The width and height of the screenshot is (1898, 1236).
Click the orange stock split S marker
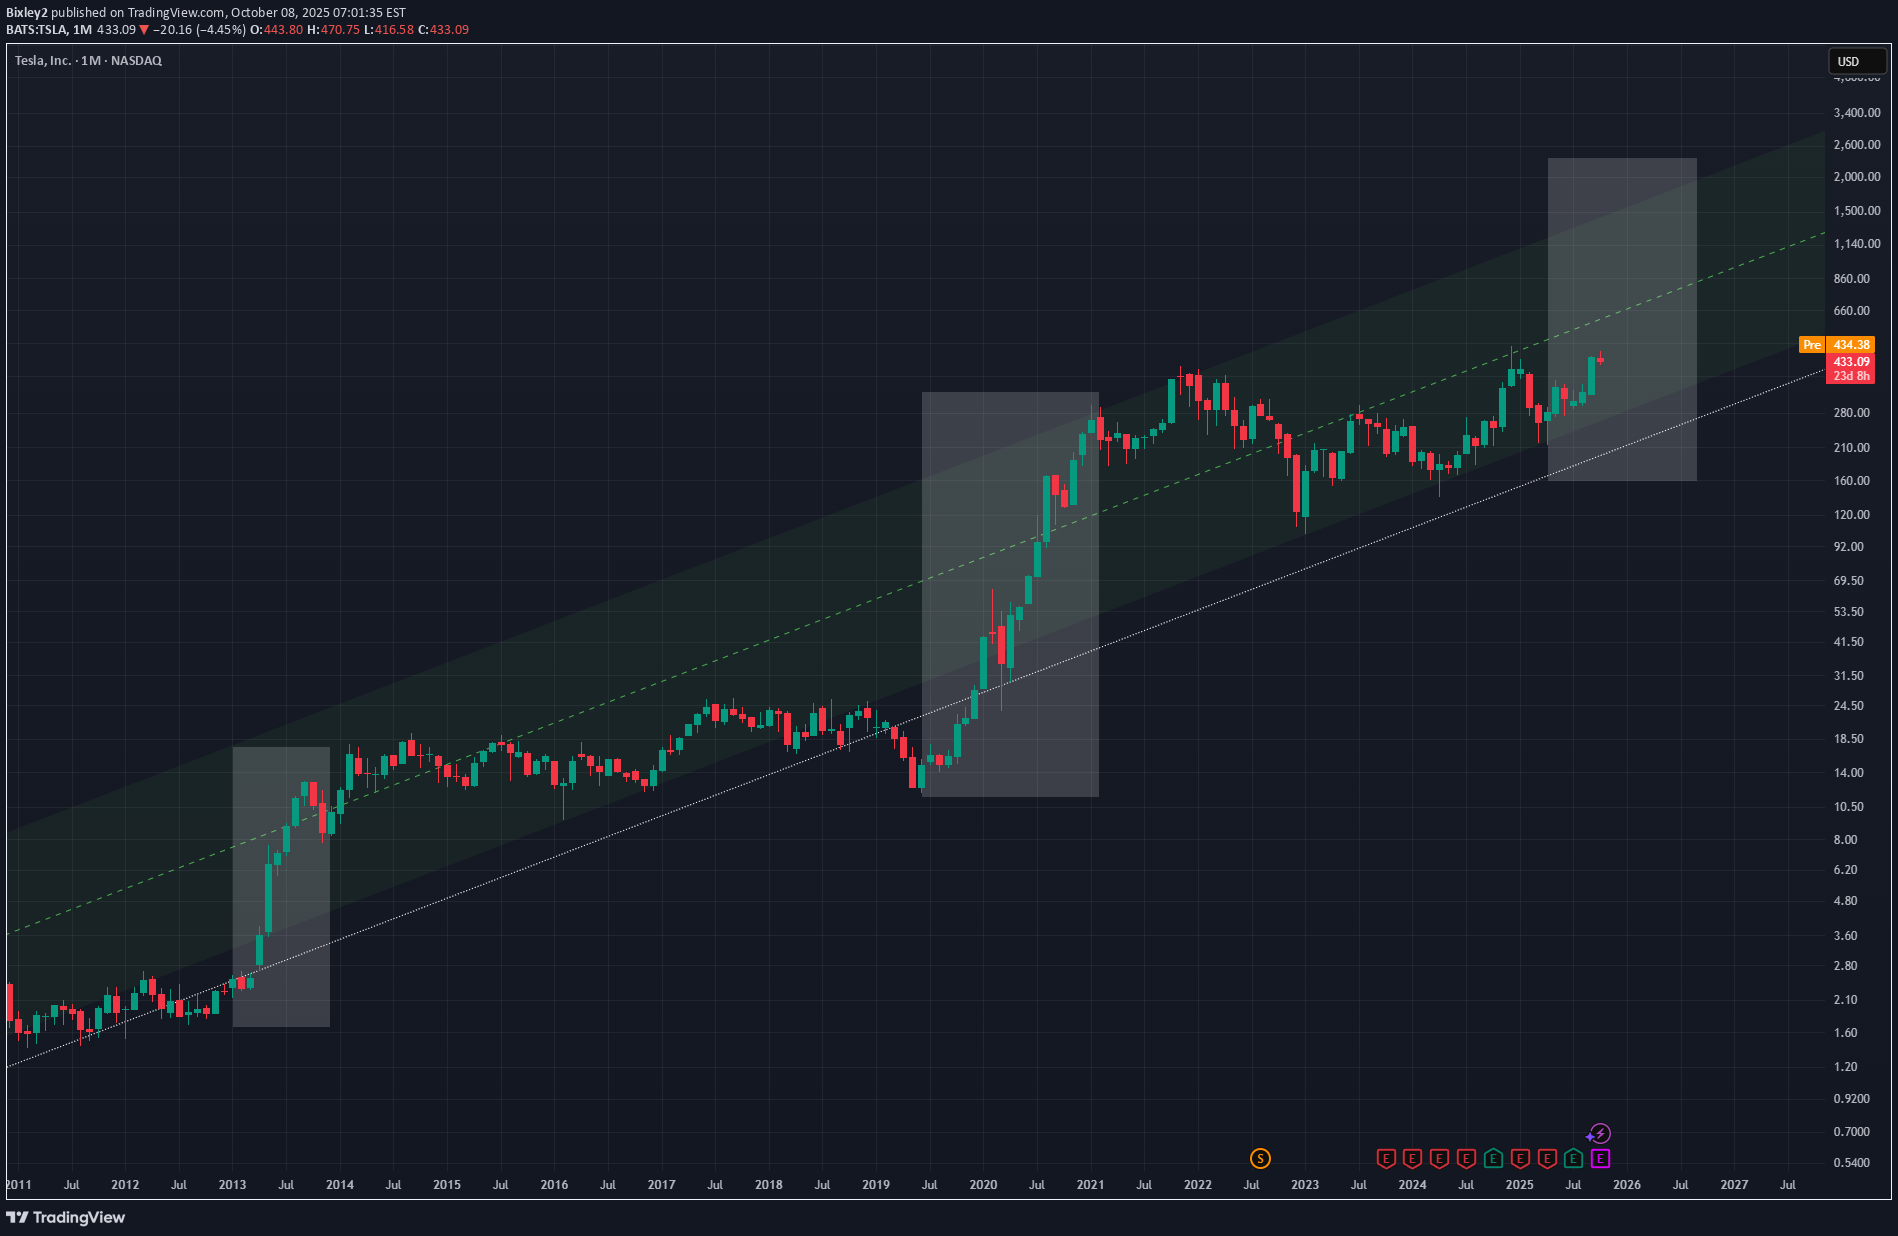coord(1260,1158)
